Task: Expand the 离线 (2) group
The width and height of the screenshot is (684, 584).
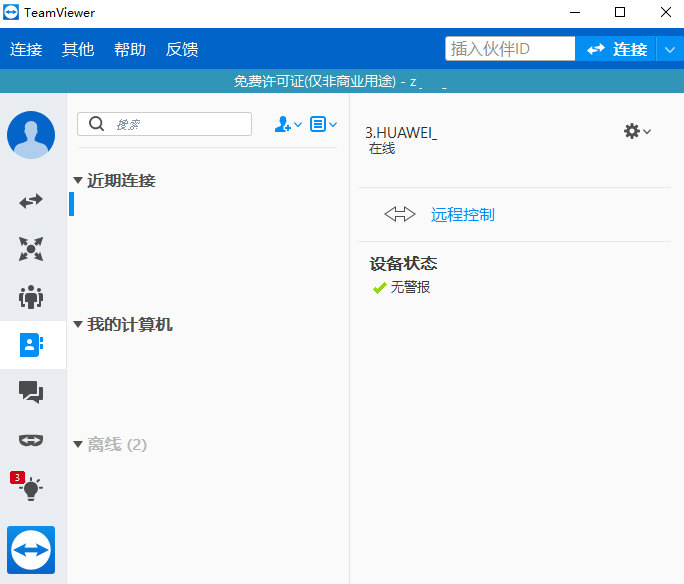Action: 78,444
